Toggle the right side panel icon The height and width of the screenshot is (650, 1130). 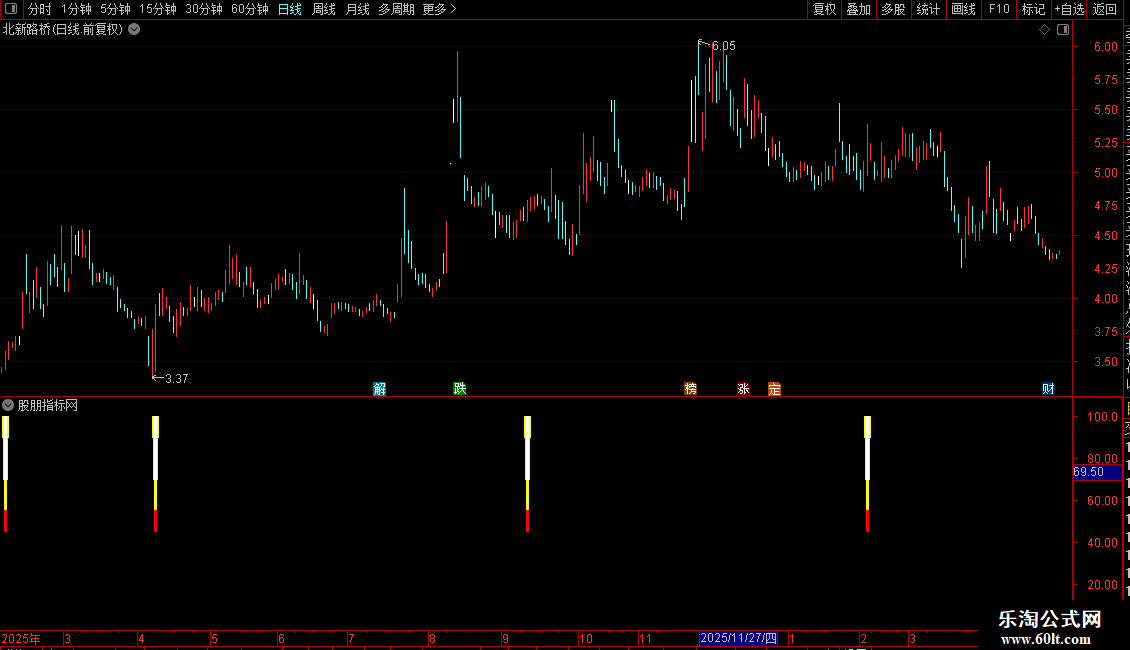(1063, 30)
